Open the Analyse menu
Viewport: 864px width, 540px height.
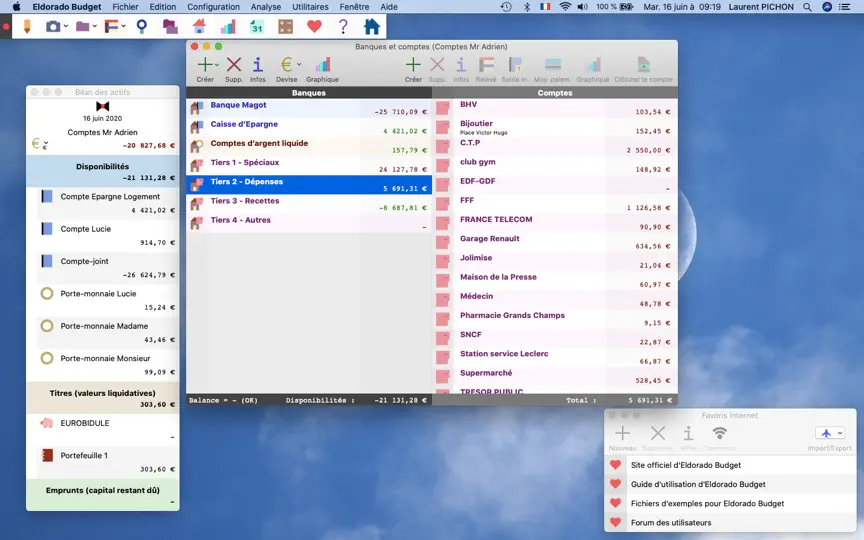tap(266, 7)
